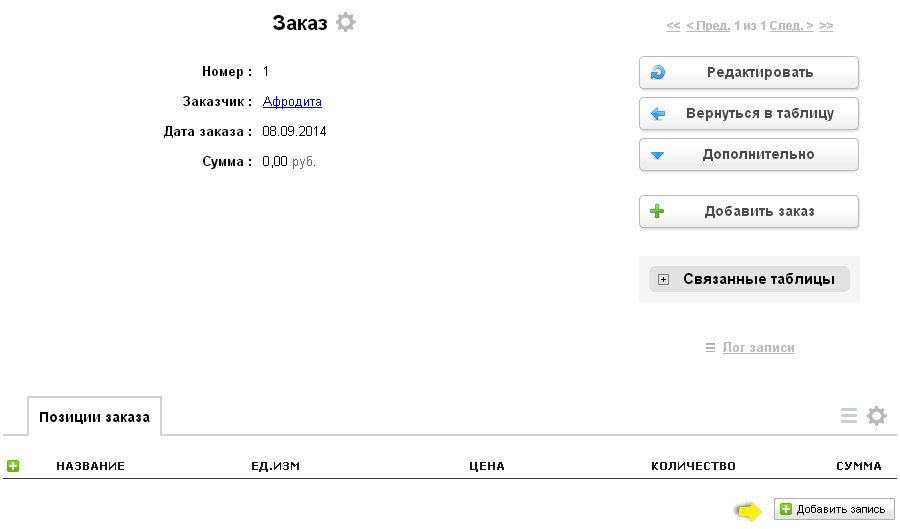Select the Позиции заказа tab
The width and height of the screenshot is (900, 529).
94,417
